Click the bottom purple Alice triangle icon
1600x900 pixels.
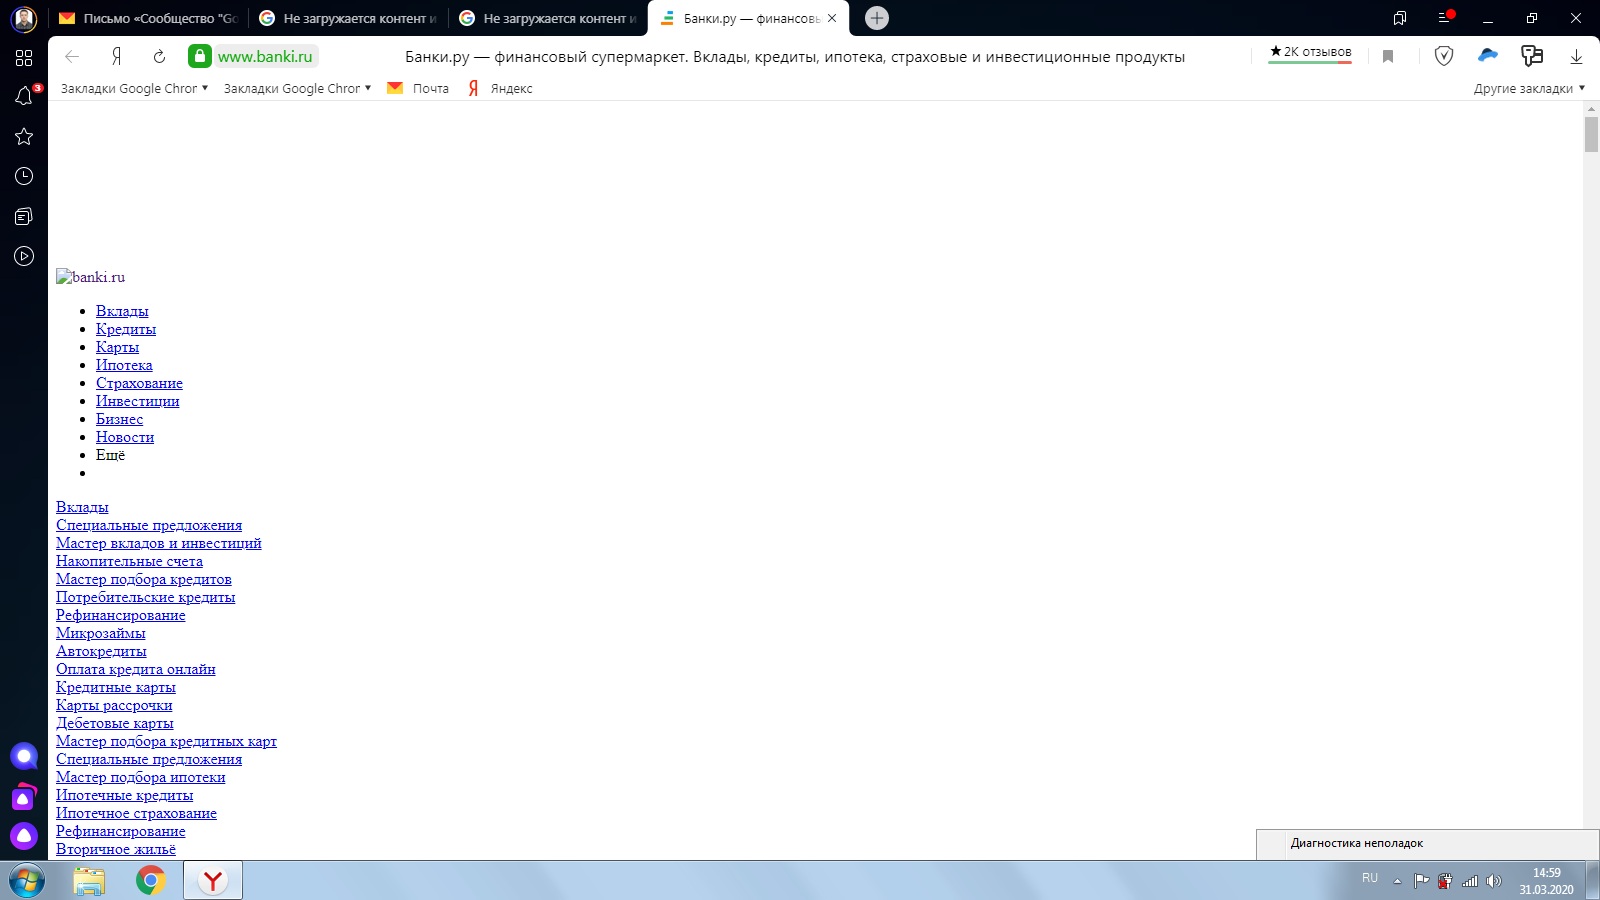click(x=24, y=836)
